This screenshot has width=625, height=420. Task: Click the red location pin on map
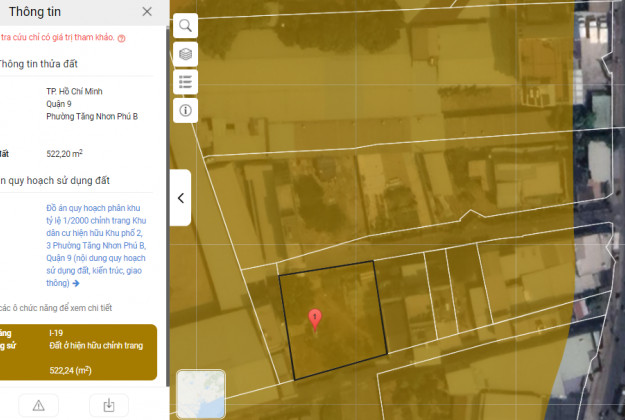[x=315, y=319]
